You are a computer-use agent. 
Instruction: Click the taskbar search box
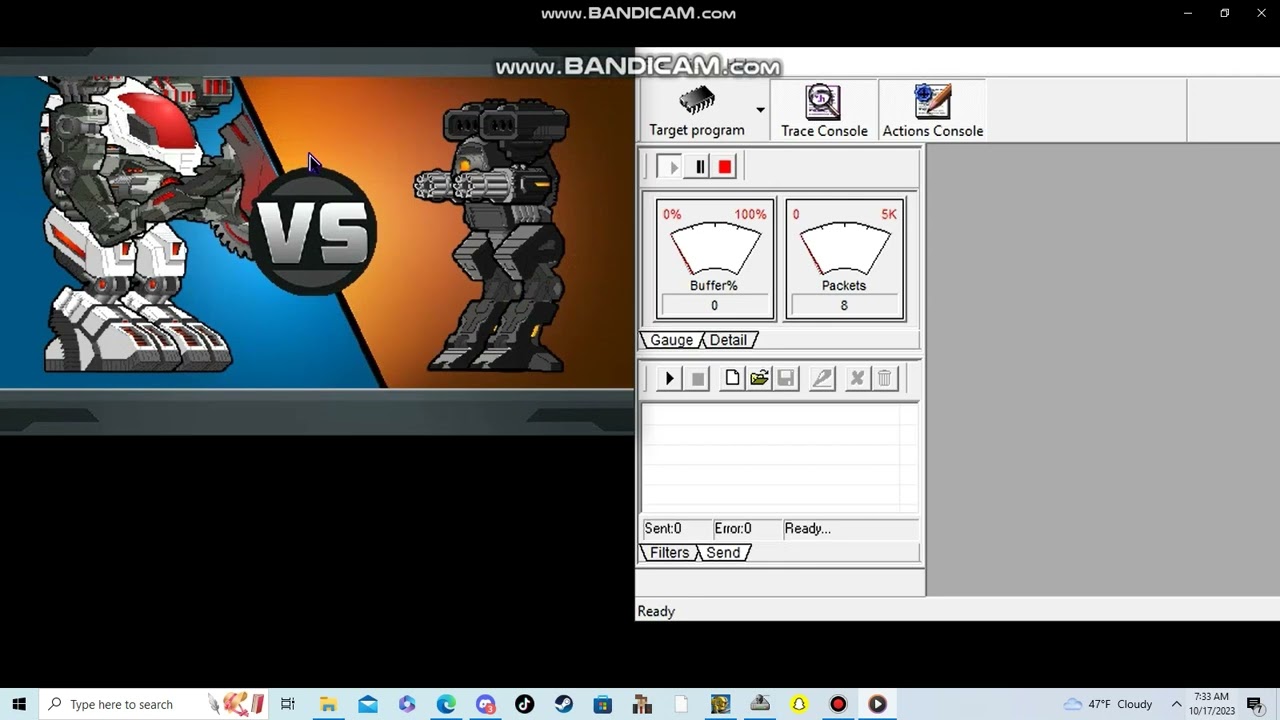tap(155, 704)
